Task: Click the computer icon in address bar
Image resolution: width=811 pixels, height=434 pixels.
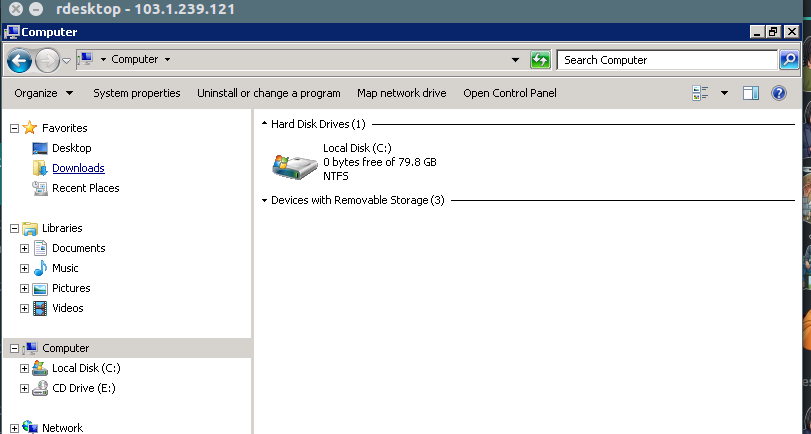Action: [86, 59]
